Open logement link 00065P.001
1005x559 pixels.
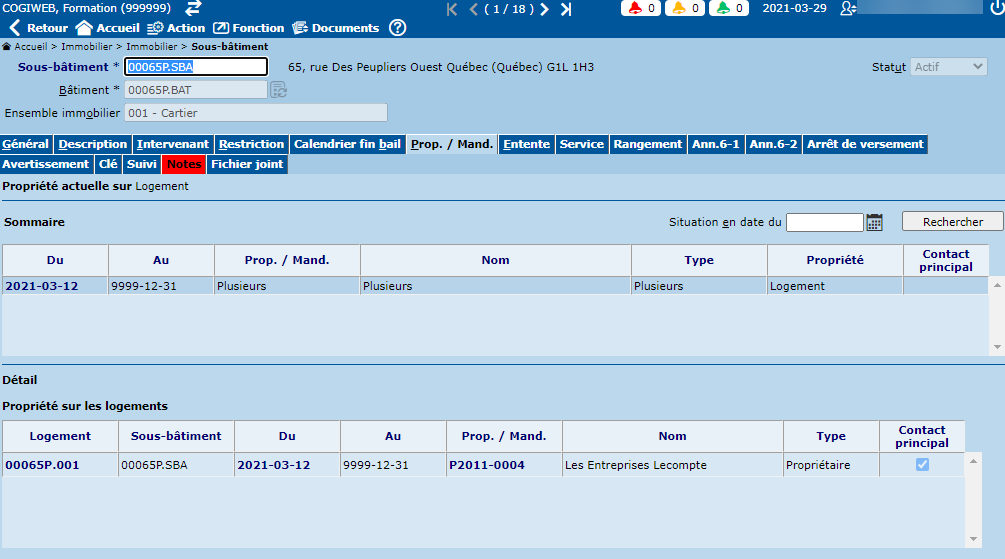42,465
